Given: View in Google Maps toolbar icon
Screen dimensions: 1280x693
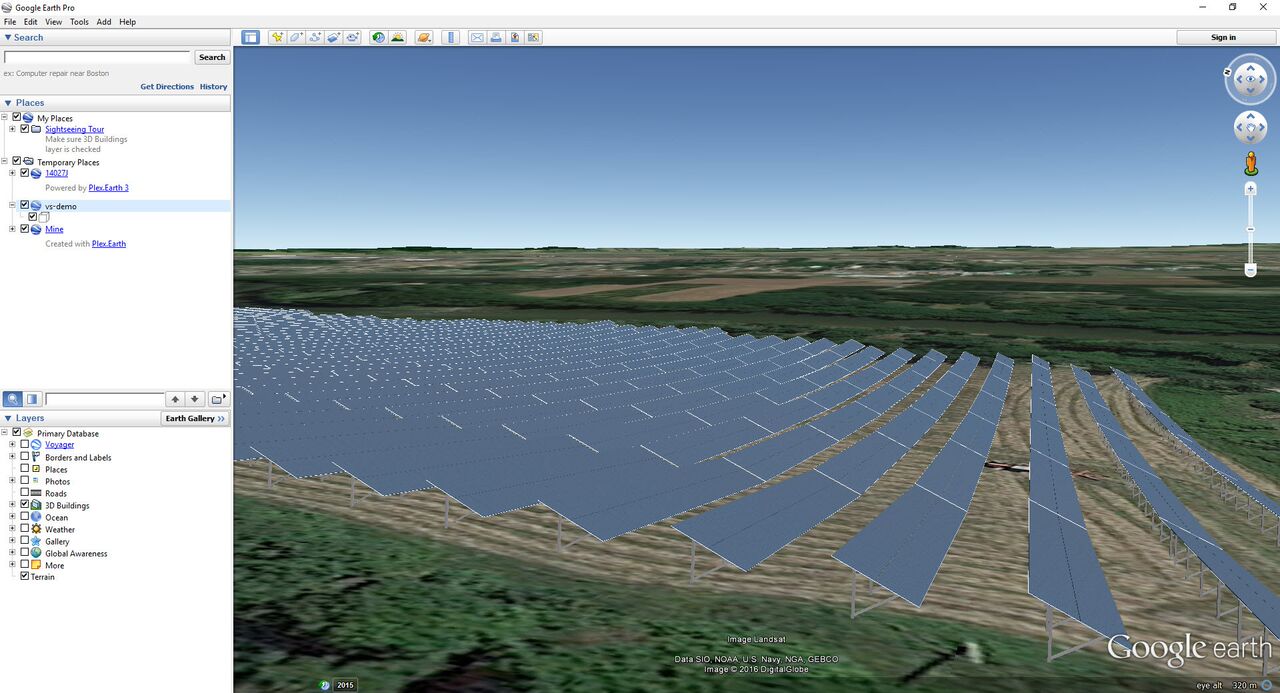Looking at the screenshot, I should [x=534, y=37].
